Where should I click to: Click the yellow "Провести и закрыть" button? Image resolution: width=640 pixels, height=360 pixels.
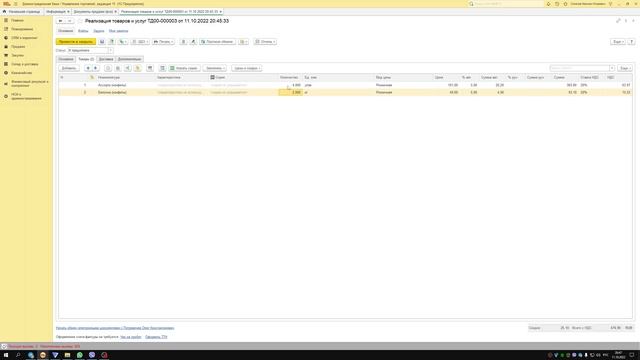(76, 42)
